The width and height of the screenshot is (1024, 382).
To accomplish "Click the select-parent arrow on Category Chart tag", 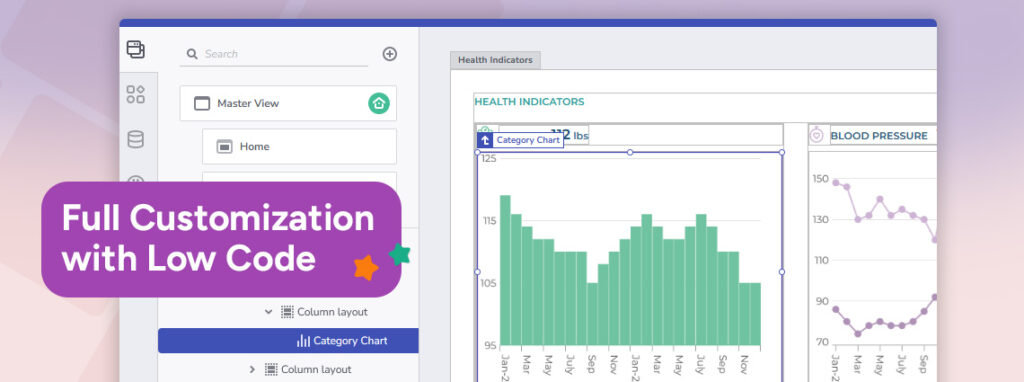I will (485, 140).
